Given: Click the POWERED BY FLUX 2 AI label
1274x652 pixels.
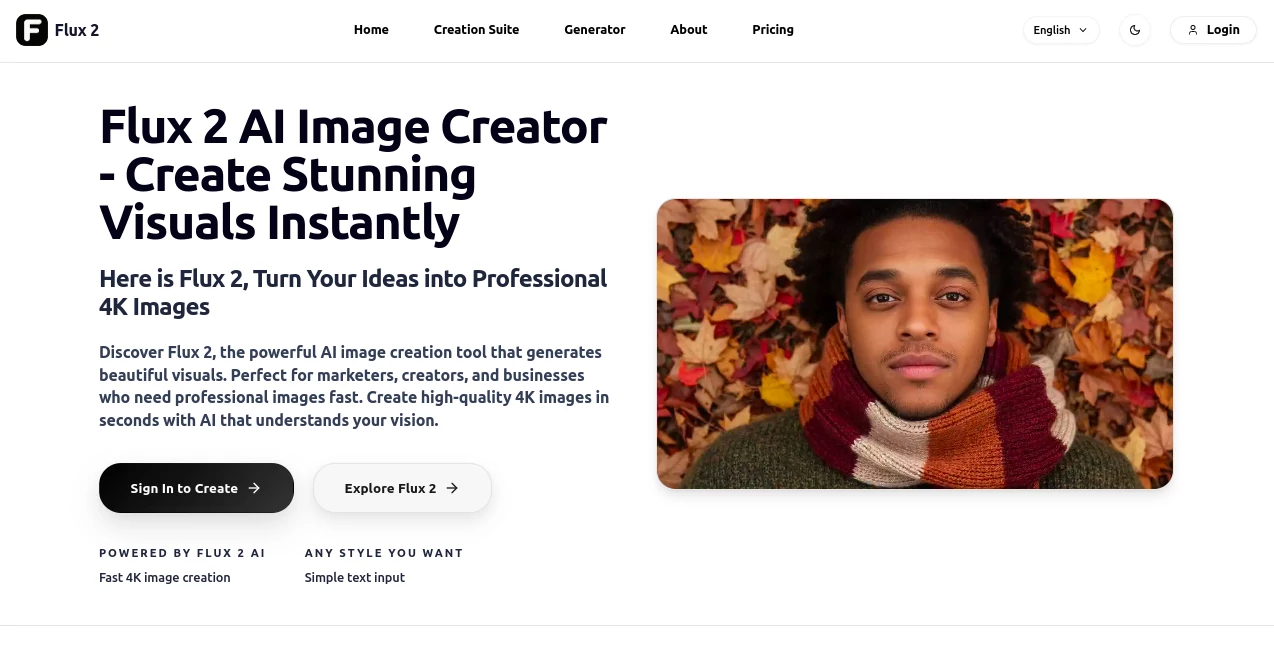Looking at the screenshot, I should 182,553.
